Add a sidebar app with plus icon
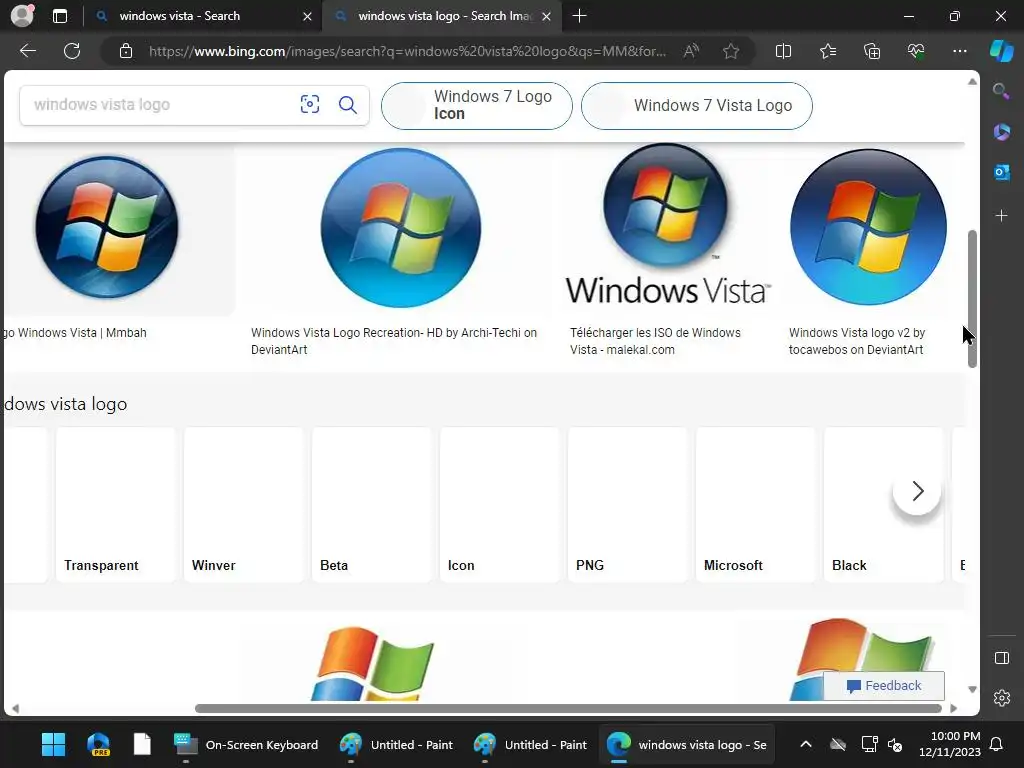Image resolution: width=1024 pixels, height=768 pixels. click(1001, 216)
